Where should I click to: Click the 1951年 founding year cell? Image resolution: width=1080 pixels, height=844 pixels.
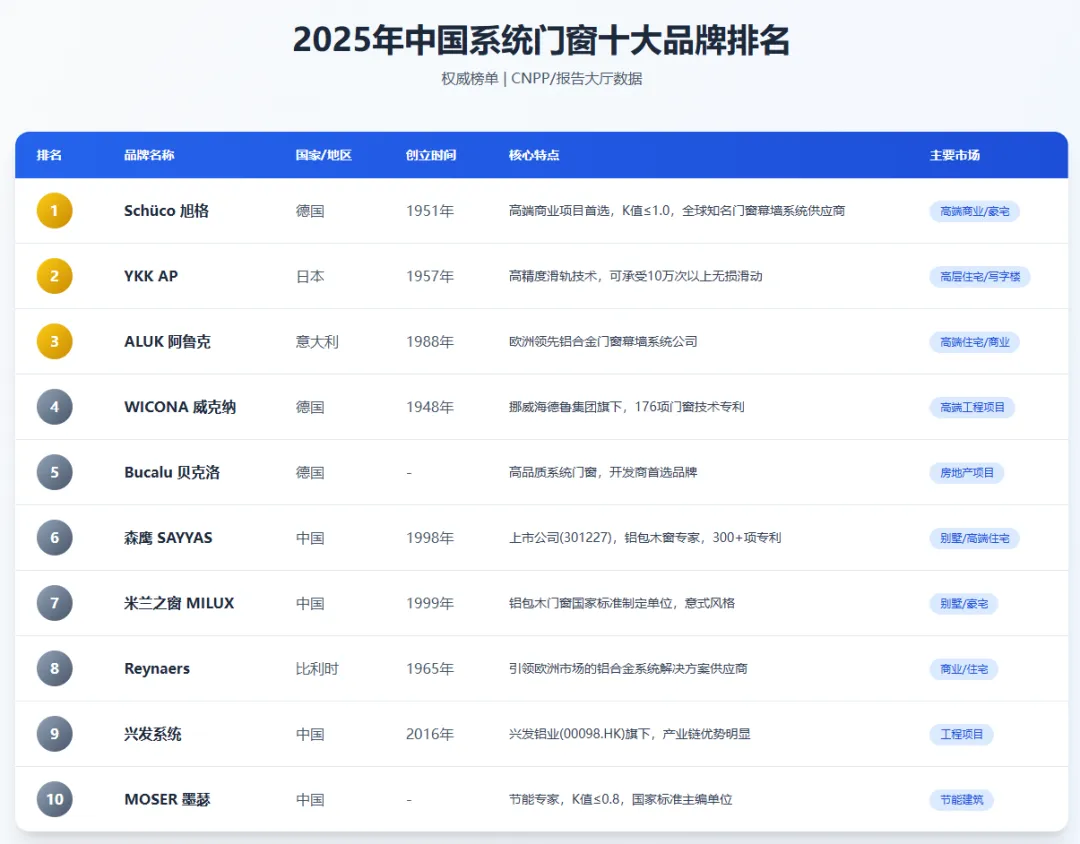tap(430, 212)
